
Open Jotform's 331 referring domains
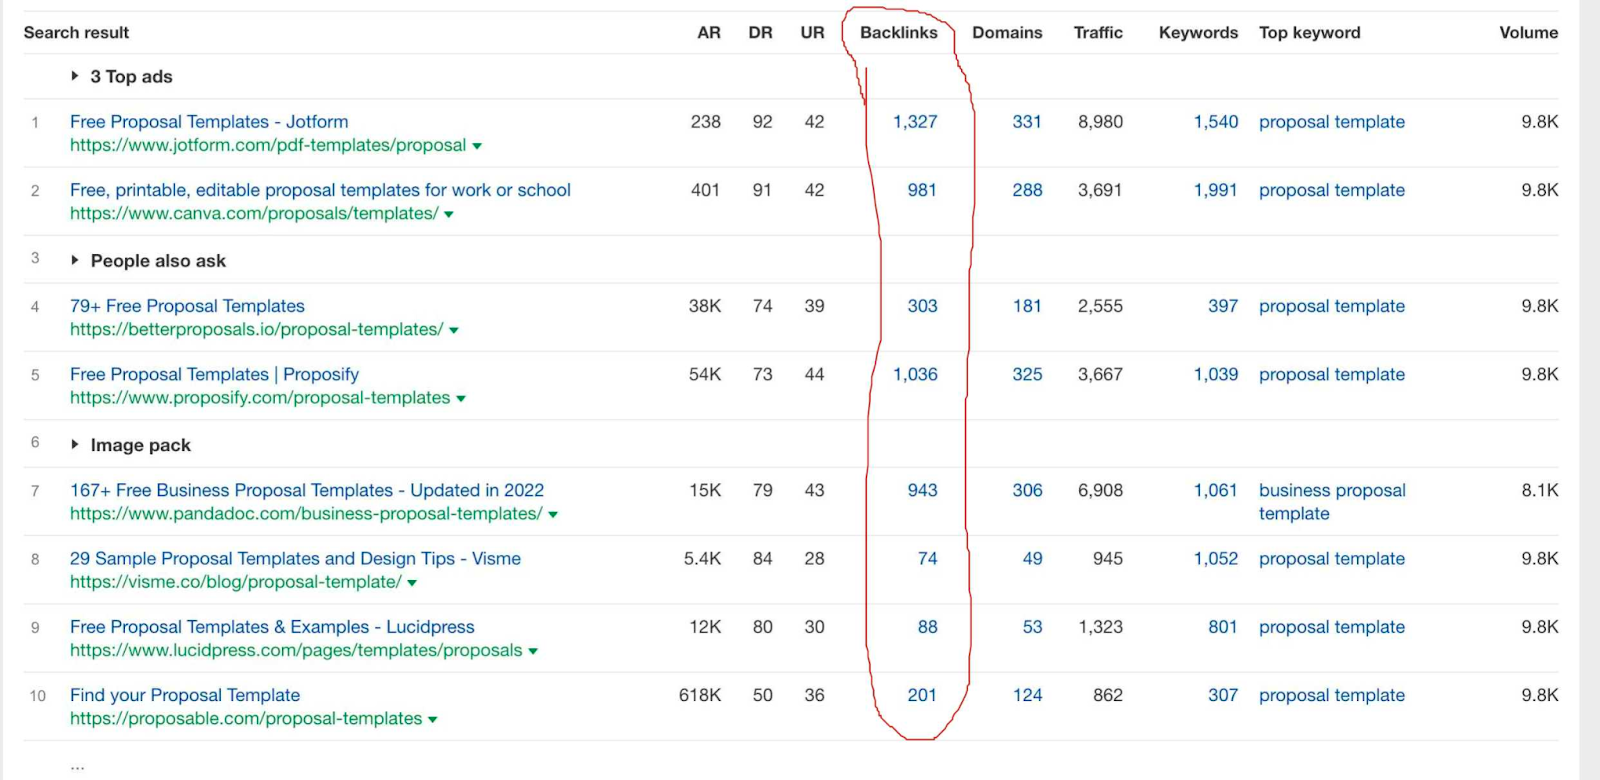click(1027, 121)
